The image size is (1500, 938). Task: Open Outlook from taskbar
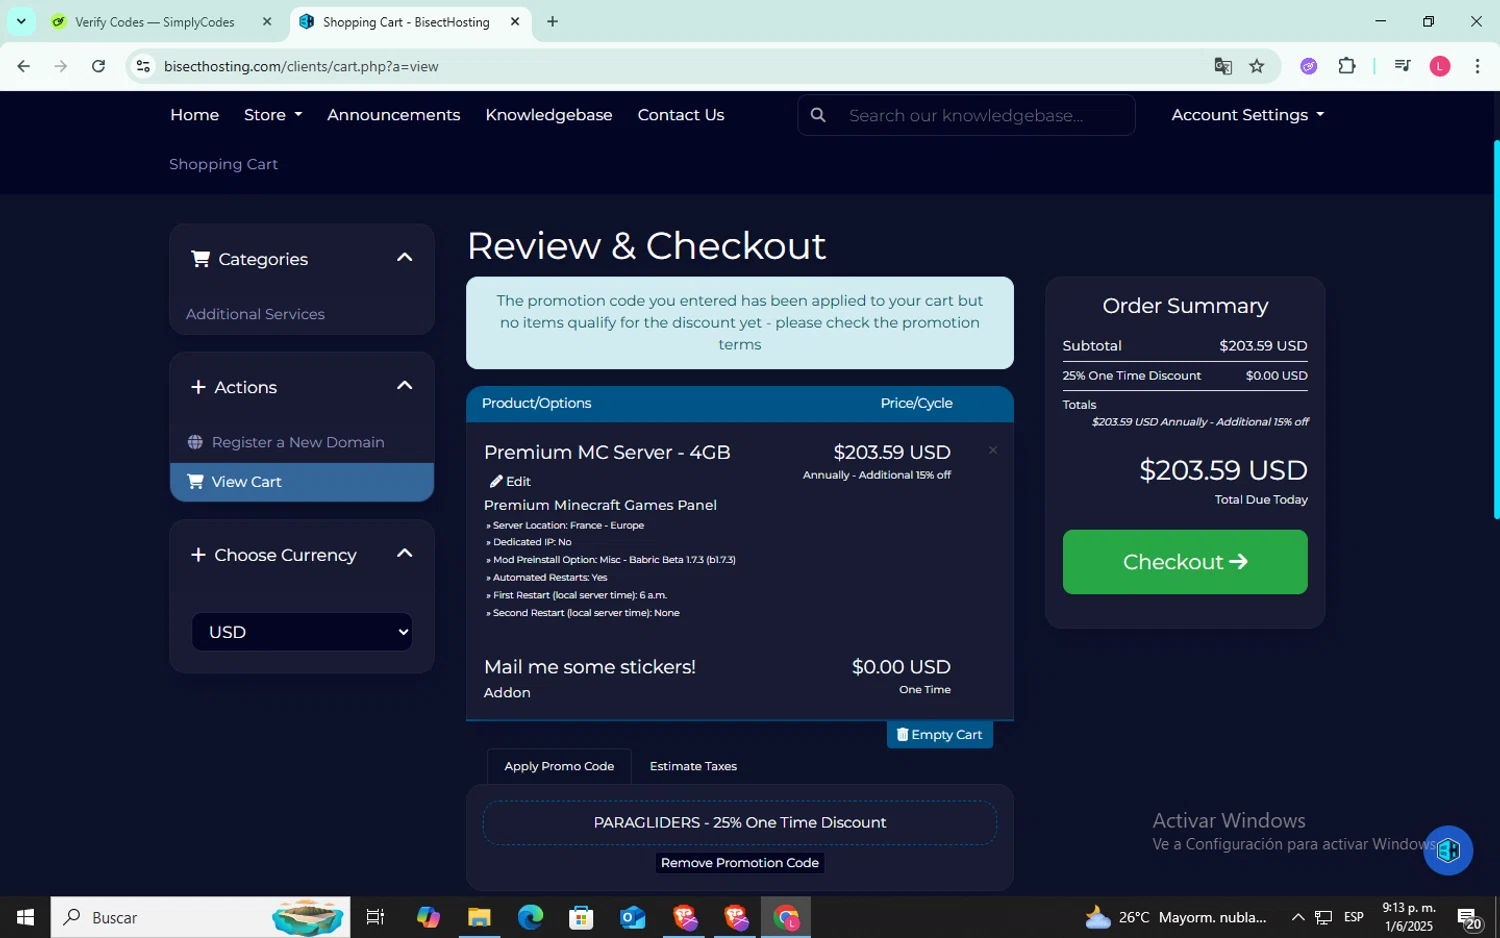click(x=632, y=917)
